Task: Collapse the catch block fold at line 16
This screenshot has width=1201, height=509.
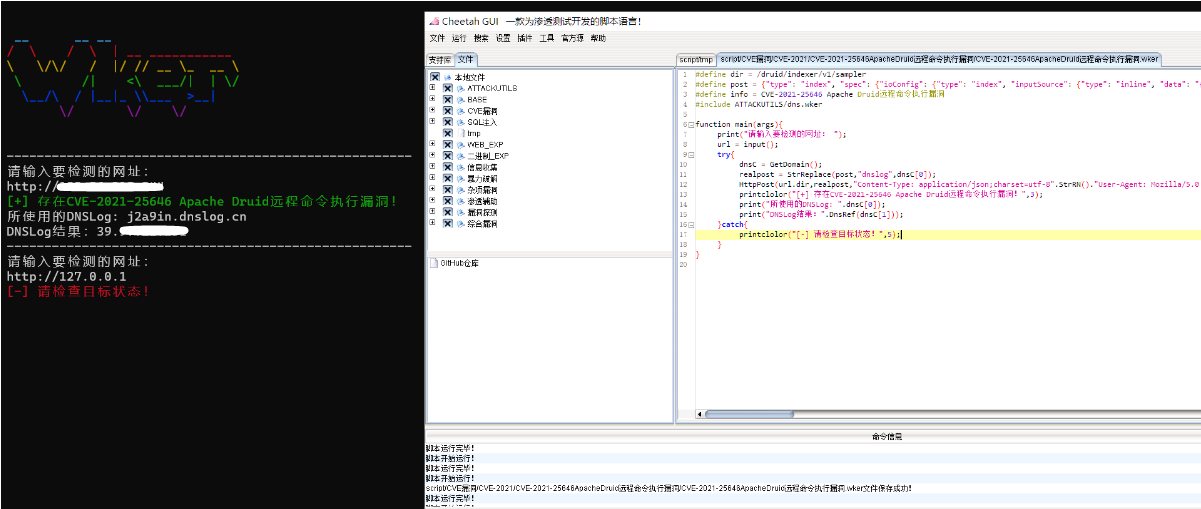Action: pos(691,225)
